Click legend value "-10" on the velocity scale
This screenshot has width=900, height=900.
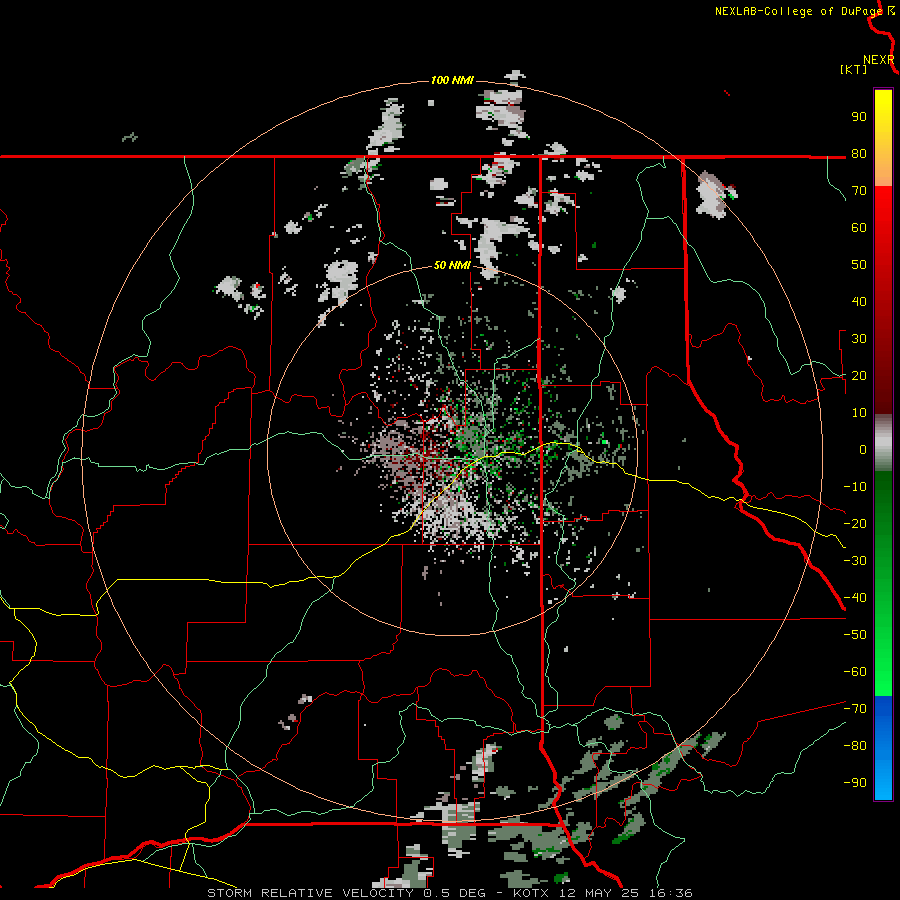click(855, 487)
